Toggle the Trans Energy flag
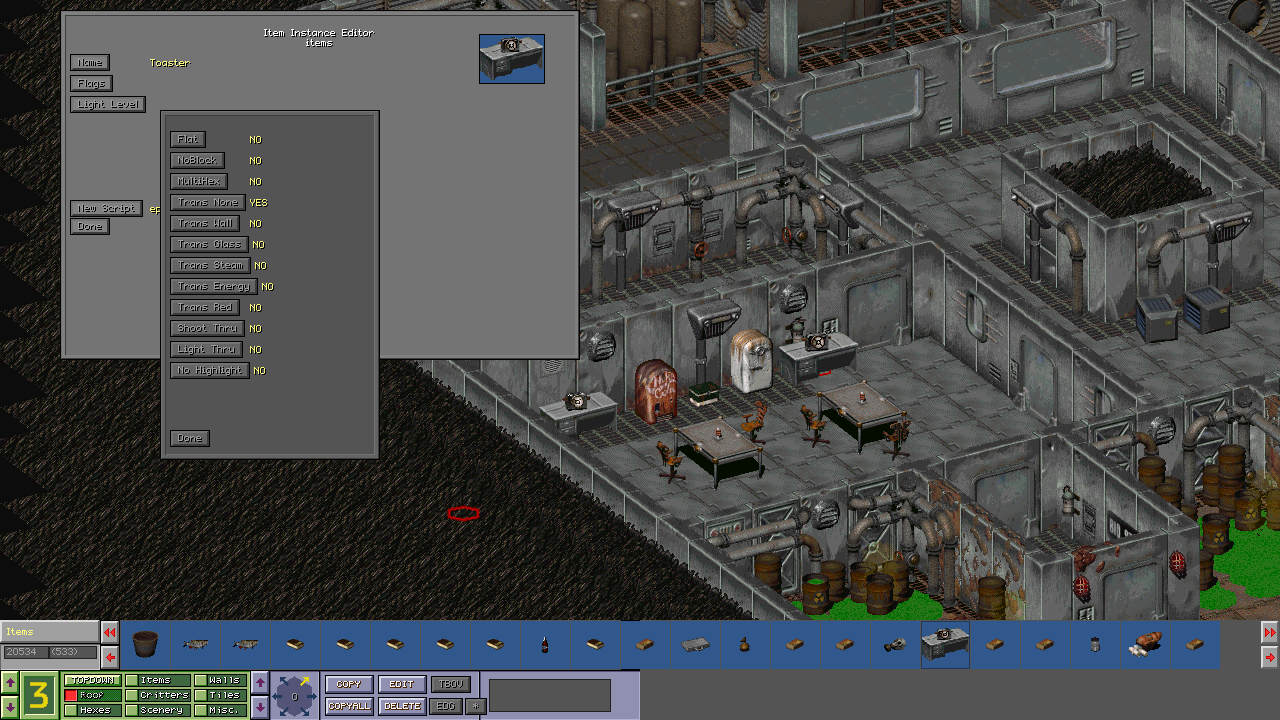 (214, 286)
